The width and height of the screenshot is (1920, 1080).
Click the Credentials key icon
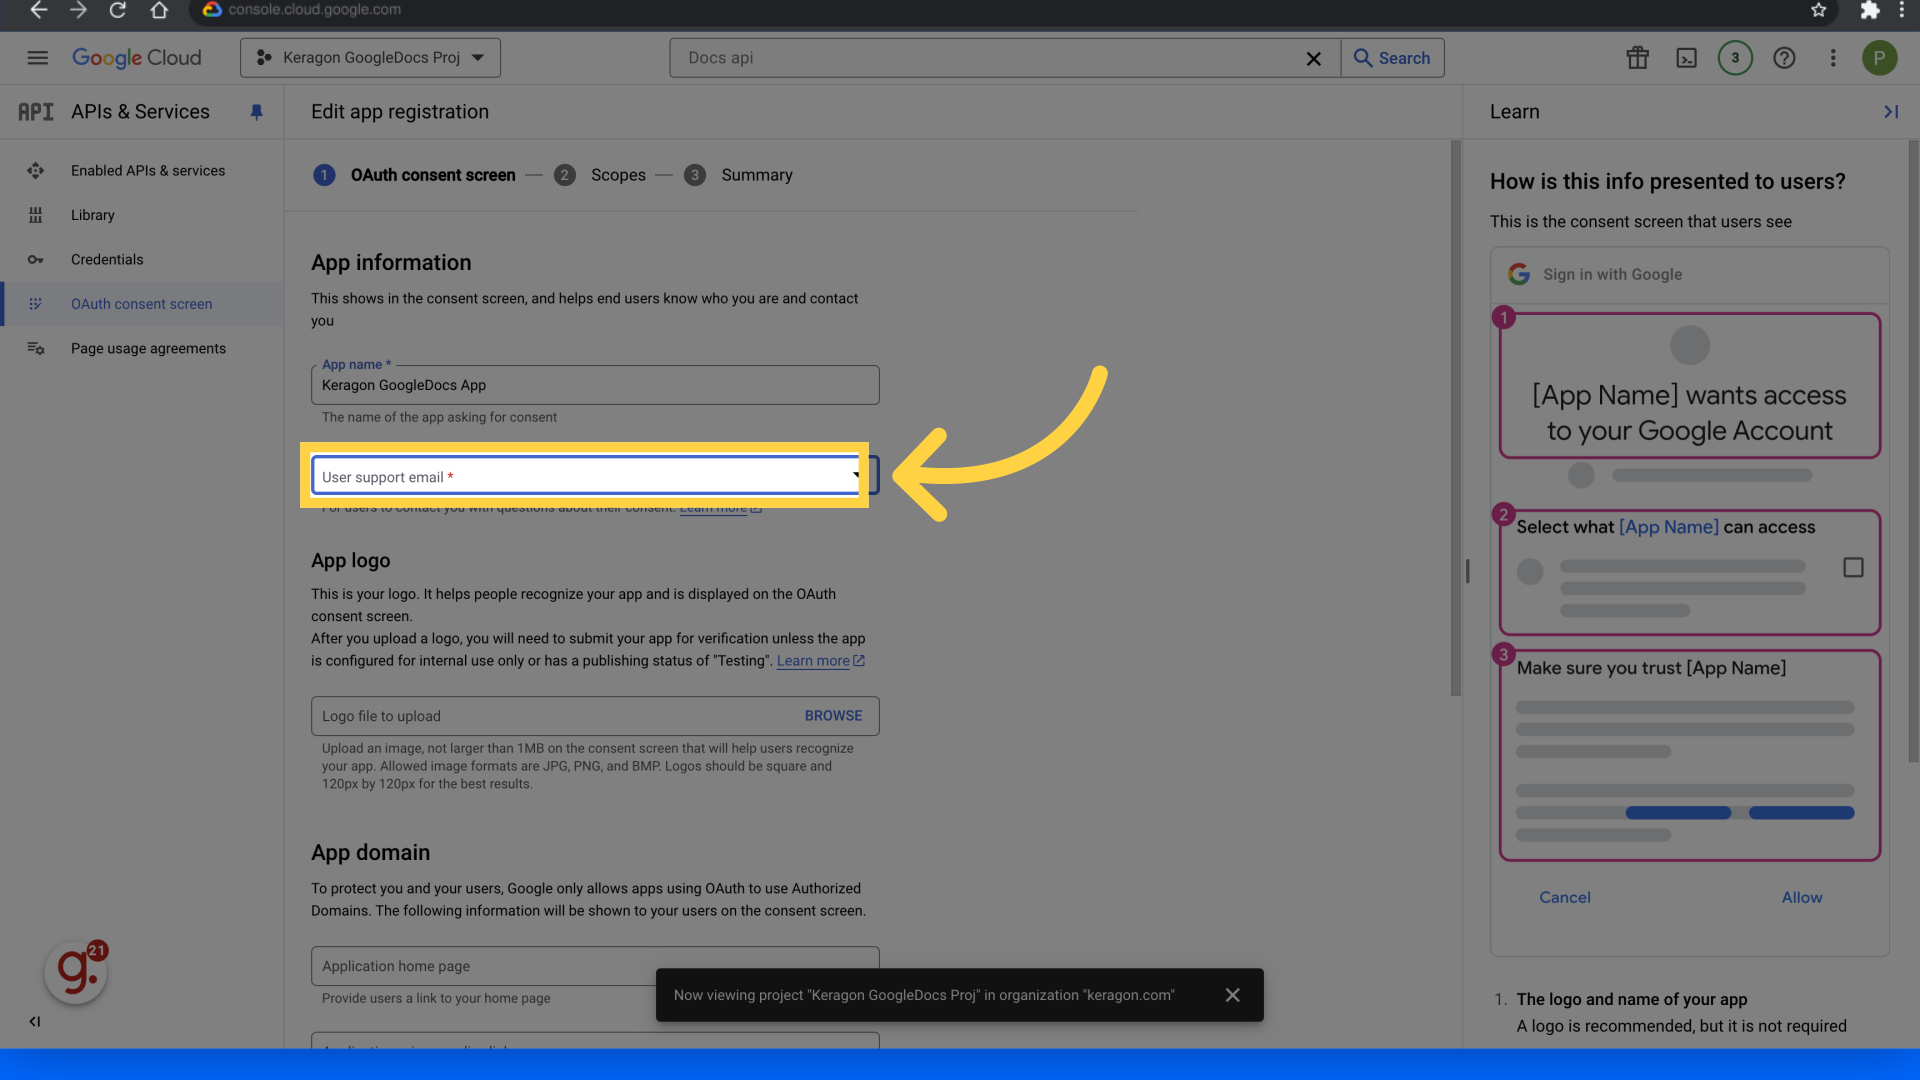coord(36,260)
